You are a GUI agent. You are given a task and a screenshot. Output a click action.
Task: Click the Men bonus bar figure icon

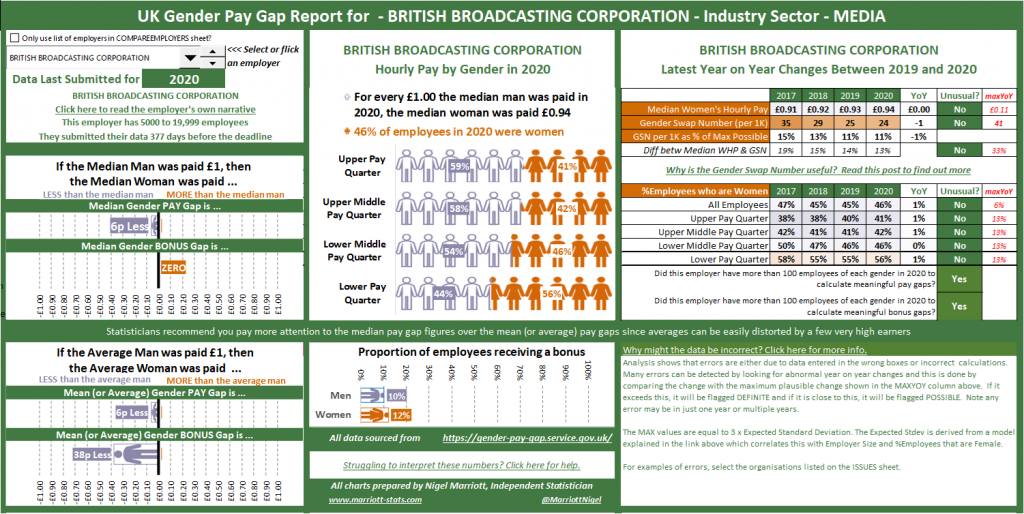tap(372, 396)
